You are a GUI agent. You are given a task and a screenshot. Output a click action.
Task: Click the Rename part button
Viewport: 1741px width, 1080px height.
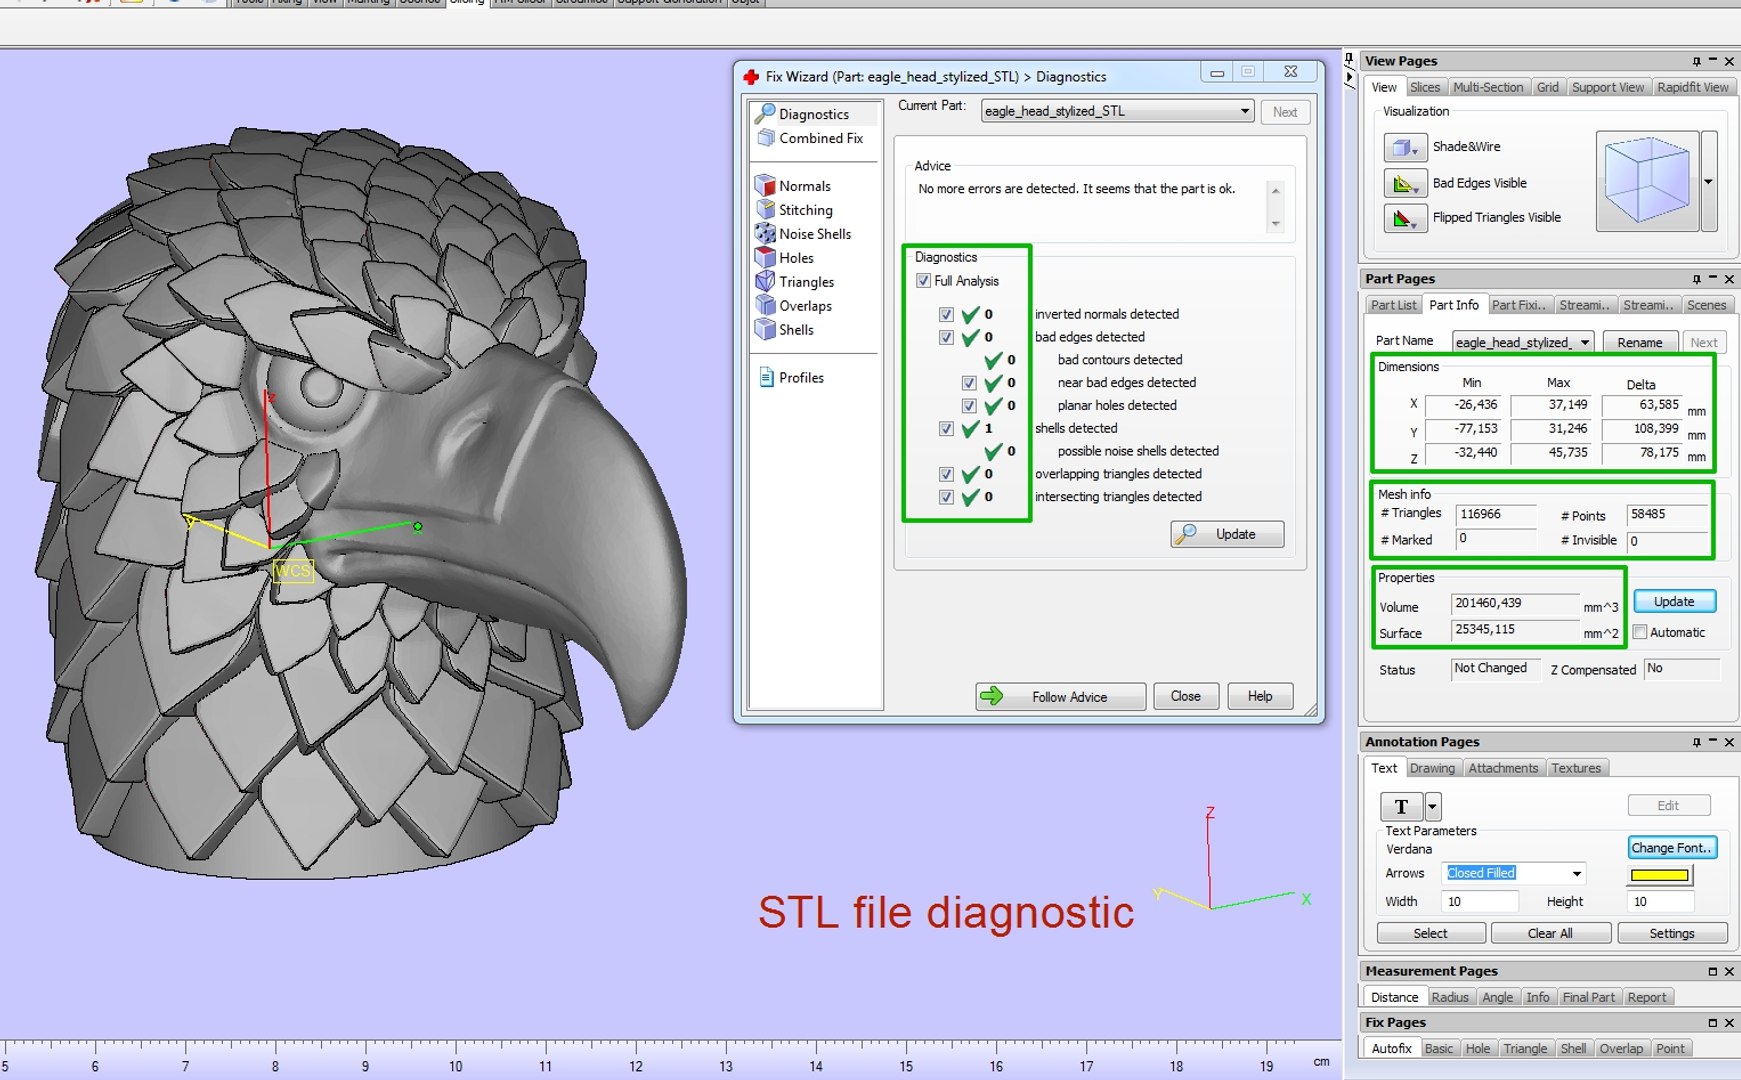click(x=1640, y=342)
